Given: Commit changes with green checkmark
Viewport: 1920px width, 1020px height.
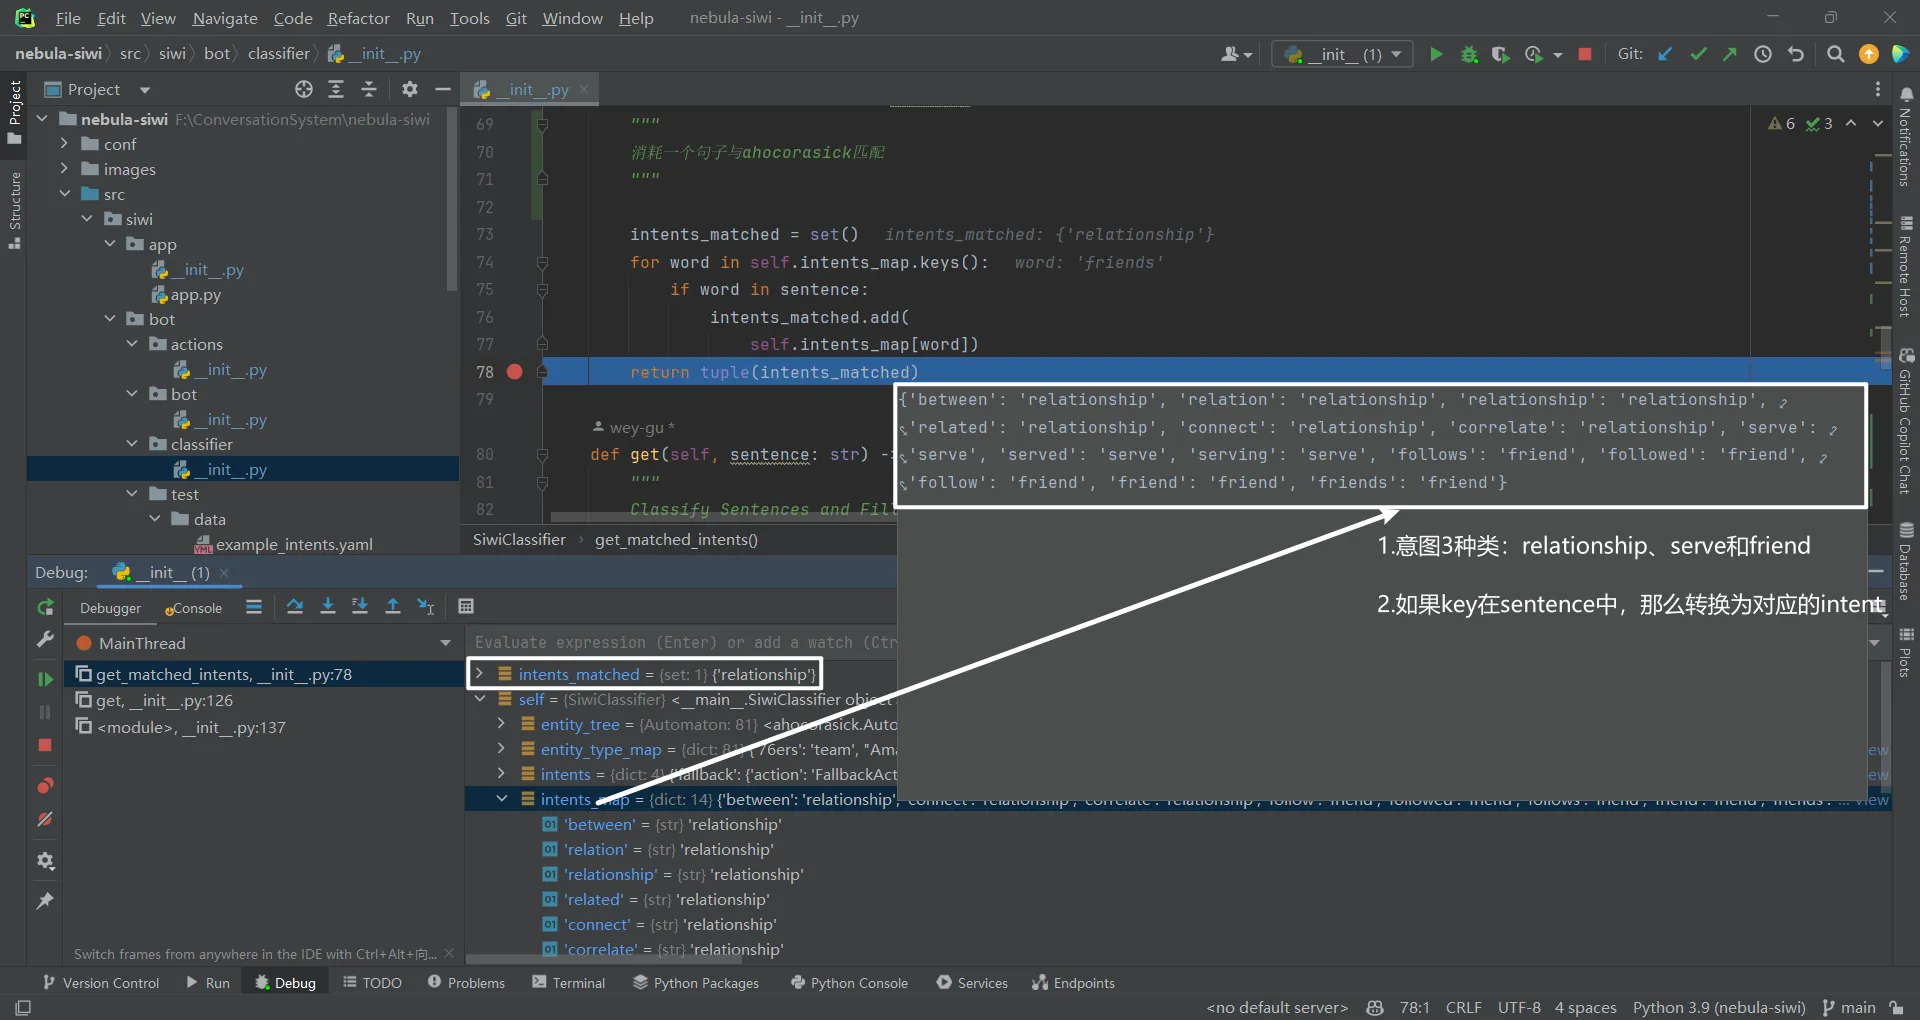Looking at the screenshot, I should (1698, 54).
